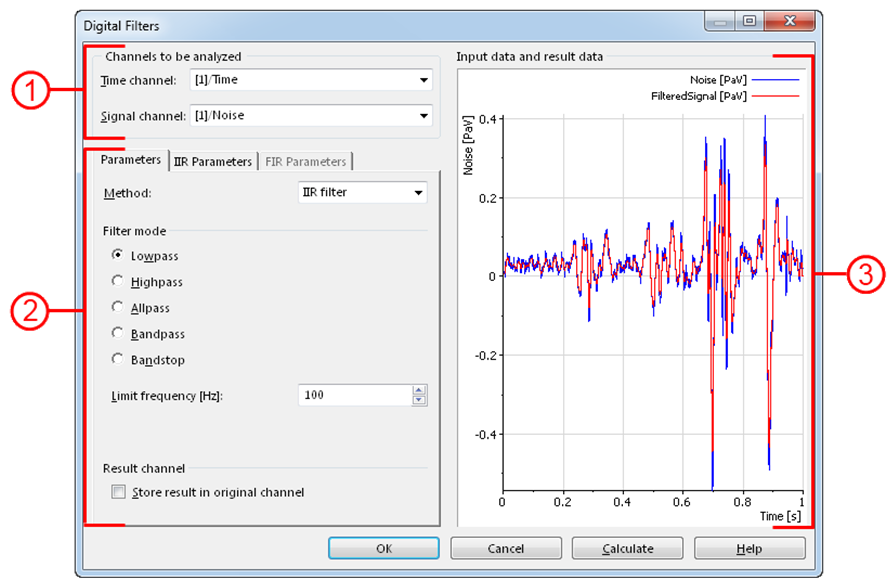
Task: Choose the Bandstop radio option
Action: click(118, 360)
